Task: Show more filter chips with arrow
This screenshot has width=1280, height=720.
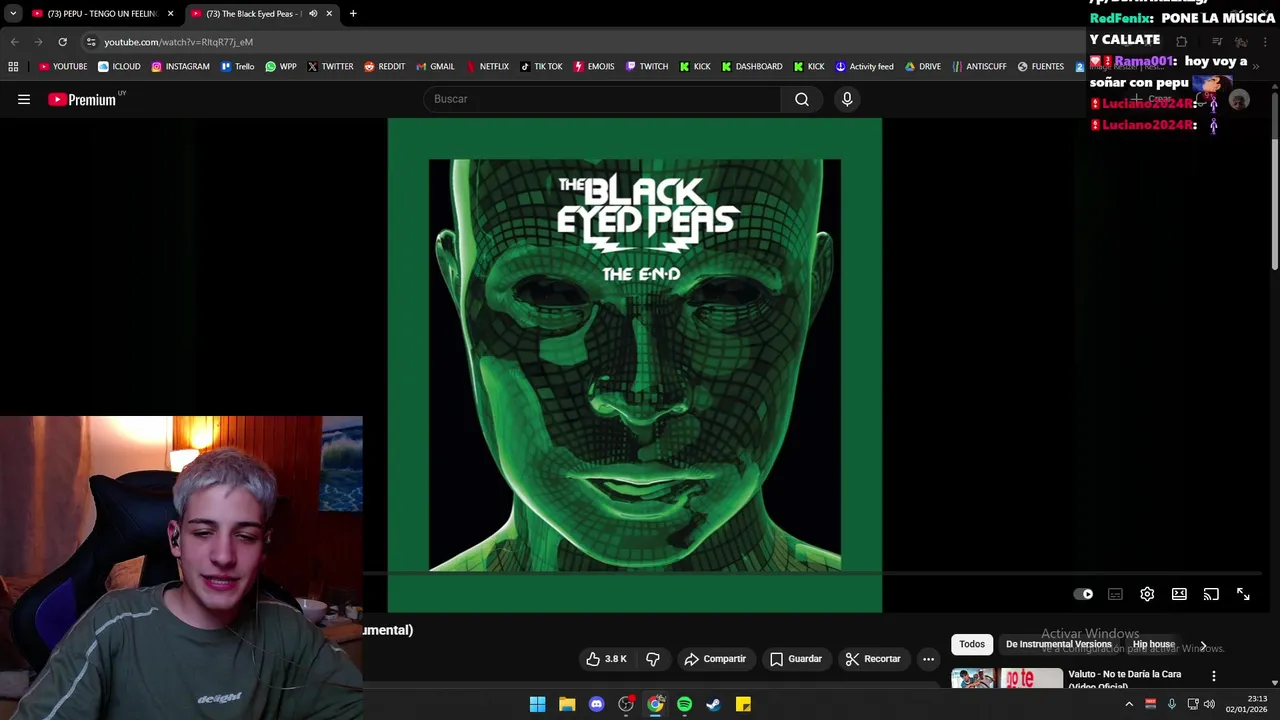Action: click(x=1203, y=645)
